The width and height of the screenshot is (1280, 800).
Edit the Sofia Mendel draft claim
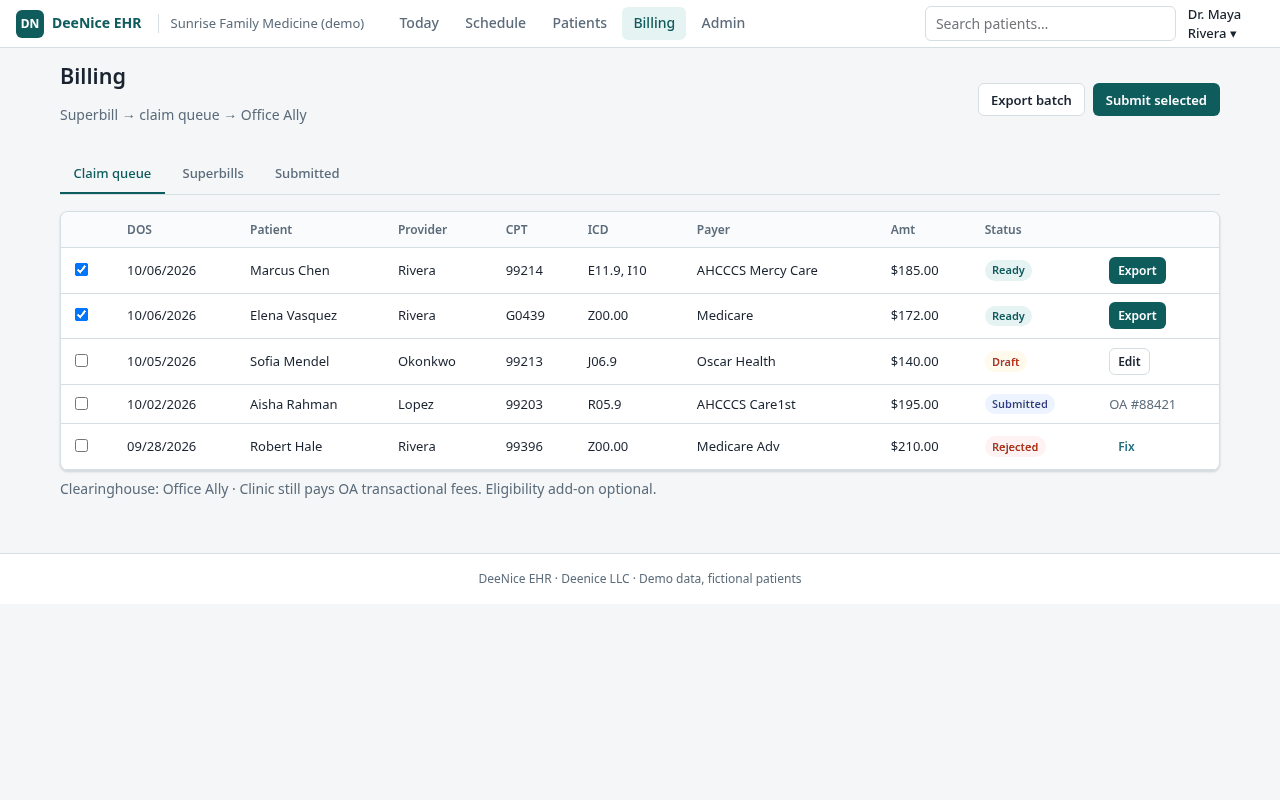tap(1129, 361)
